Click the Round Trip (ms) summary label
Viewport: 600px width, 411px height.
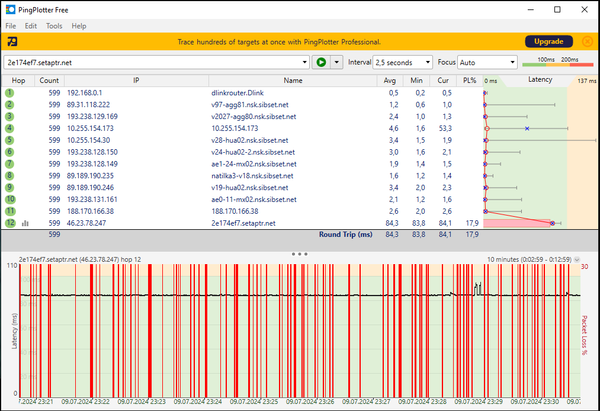click(x=346, y=234)
